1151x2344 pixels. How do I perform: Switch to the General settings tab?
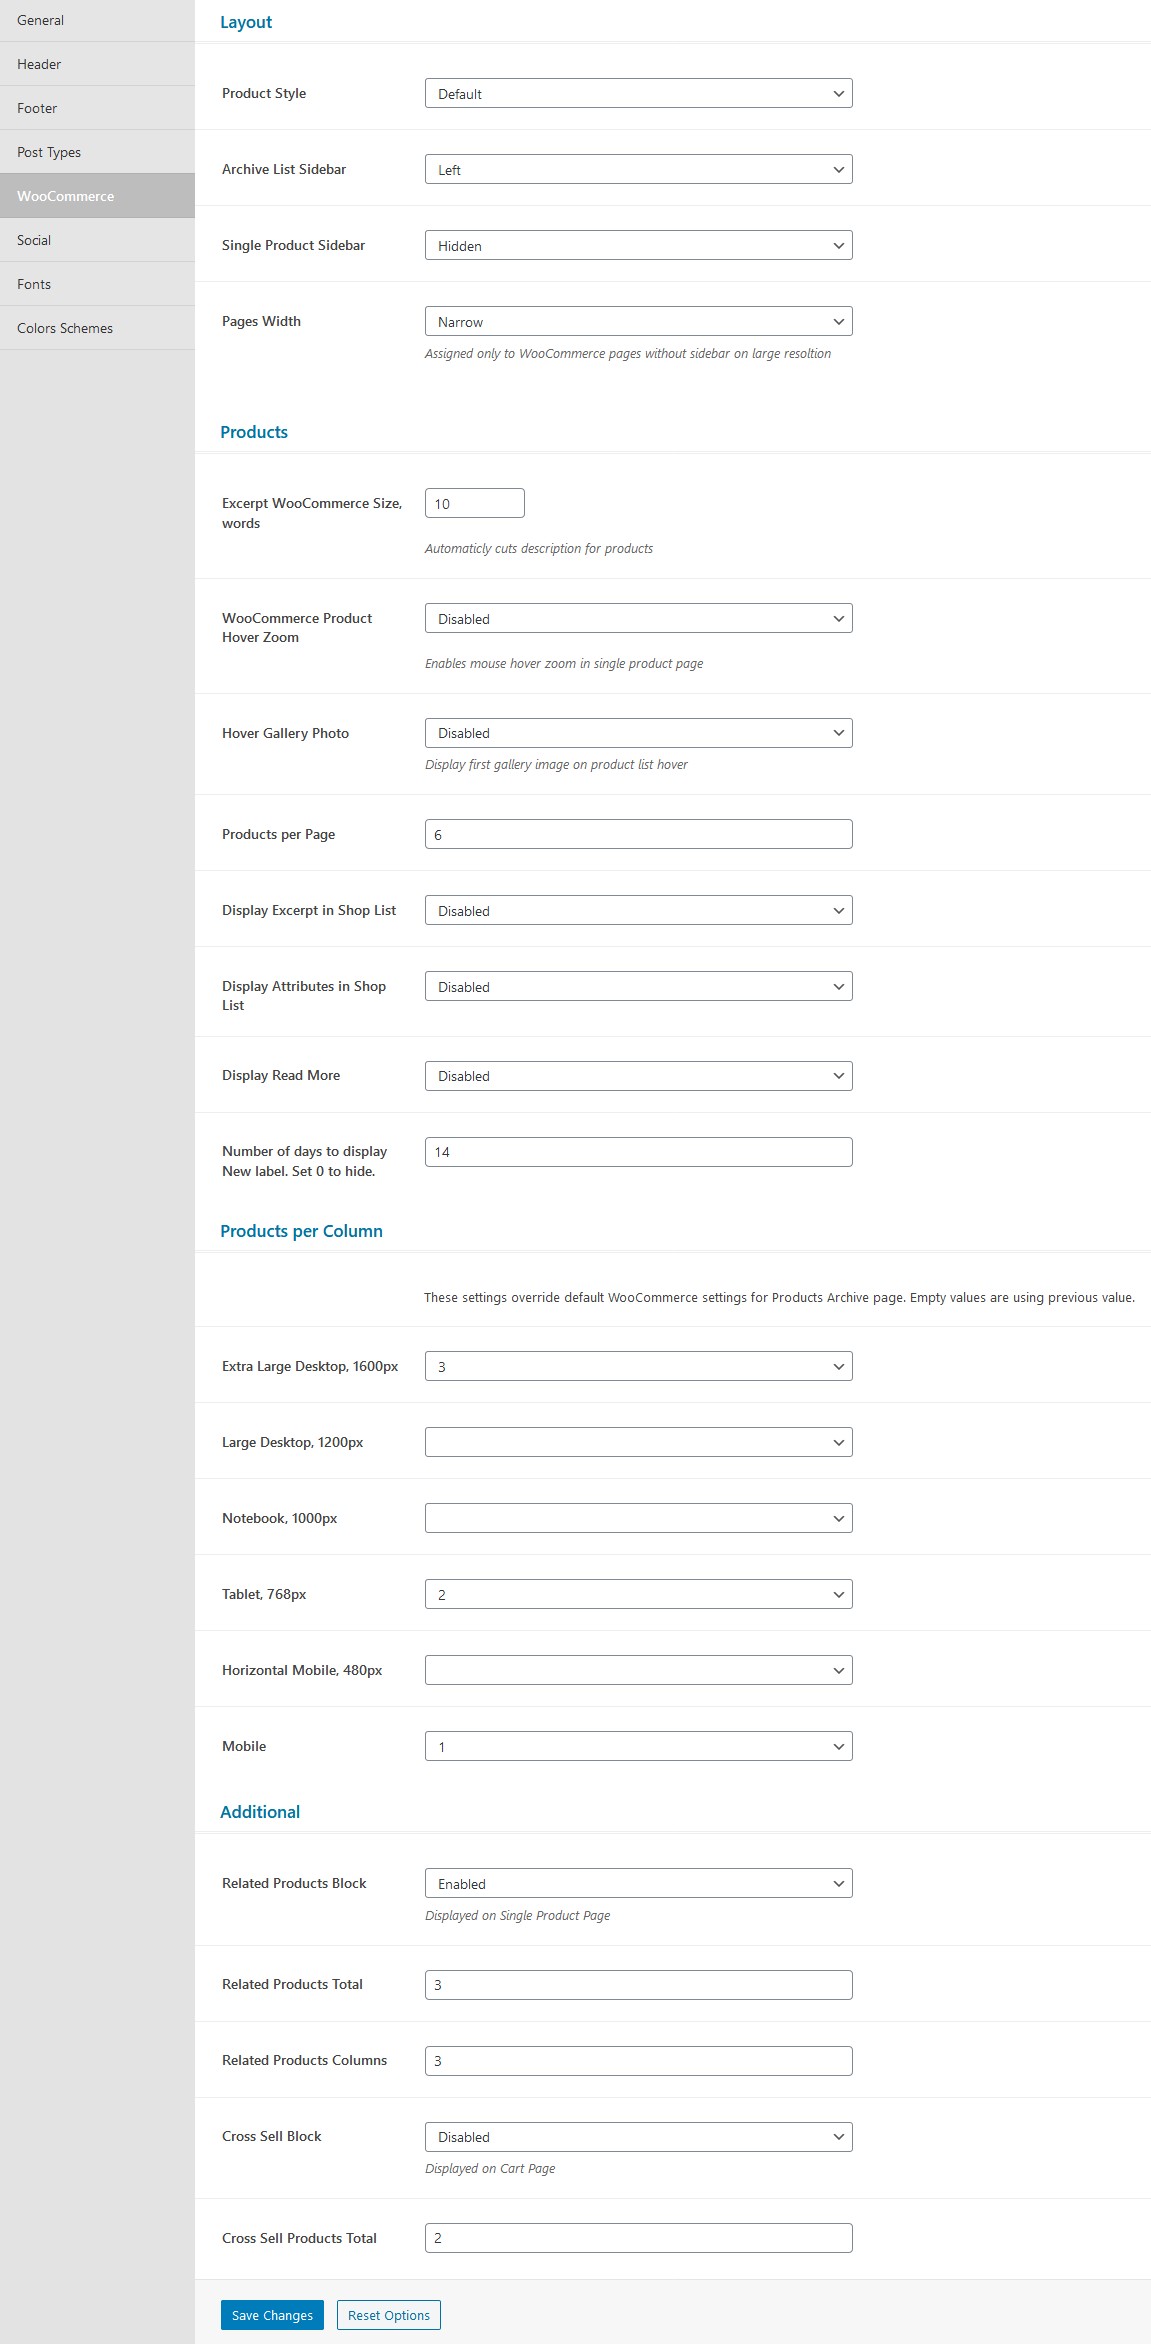[x=97, y=20]
